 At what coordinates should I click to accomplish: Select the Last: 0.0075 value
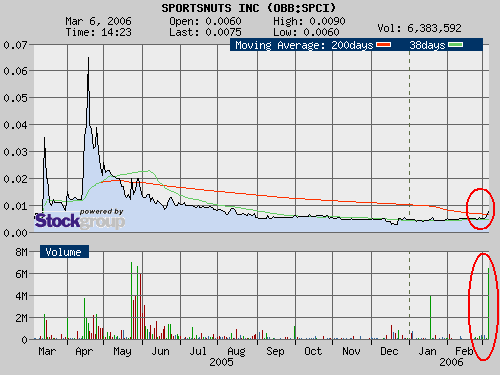coord(205,32)
